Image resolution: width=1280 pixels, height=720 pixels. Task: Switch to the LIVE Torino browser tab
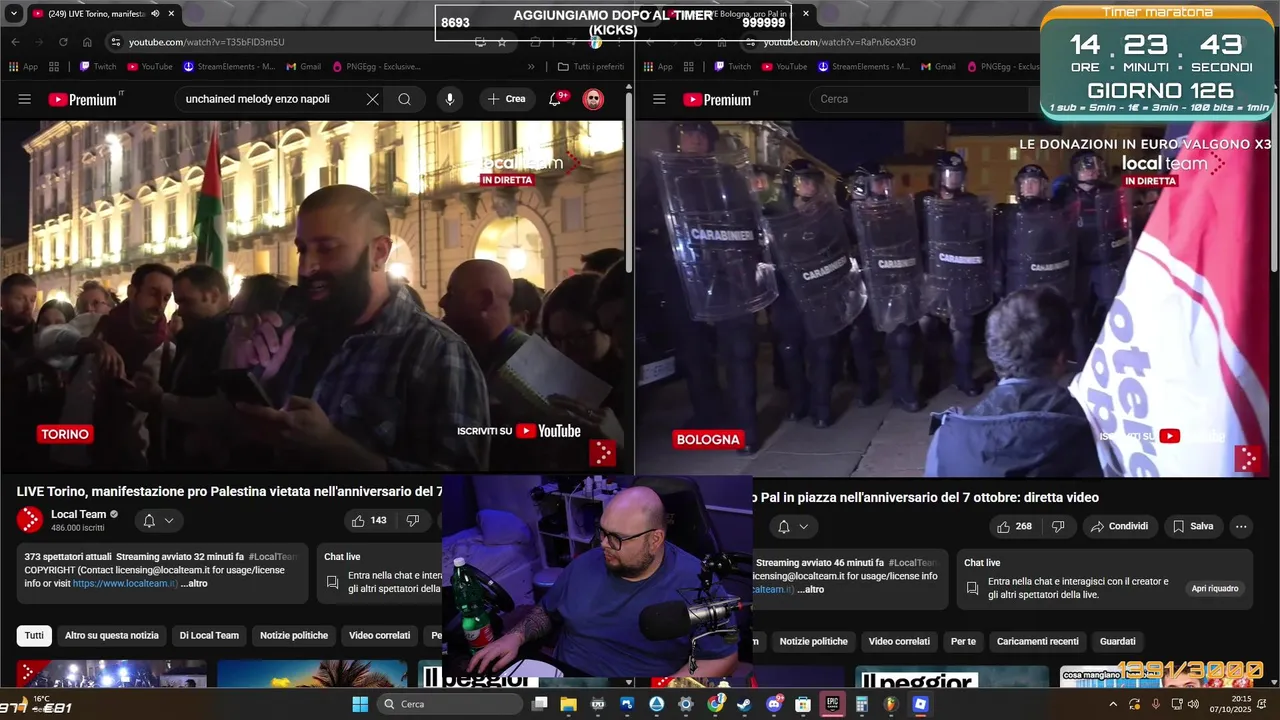(x=97, y=13)
